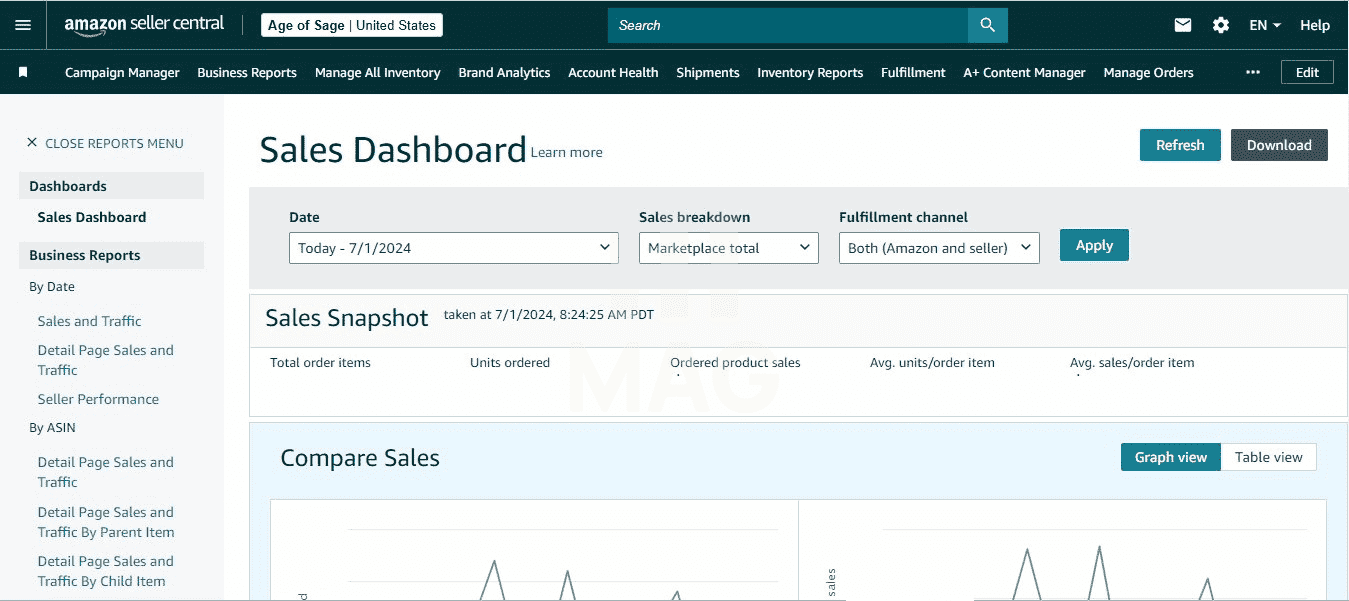Switch to Table view
This screenshot has width=1349, height=601.
pos(1268,457)
